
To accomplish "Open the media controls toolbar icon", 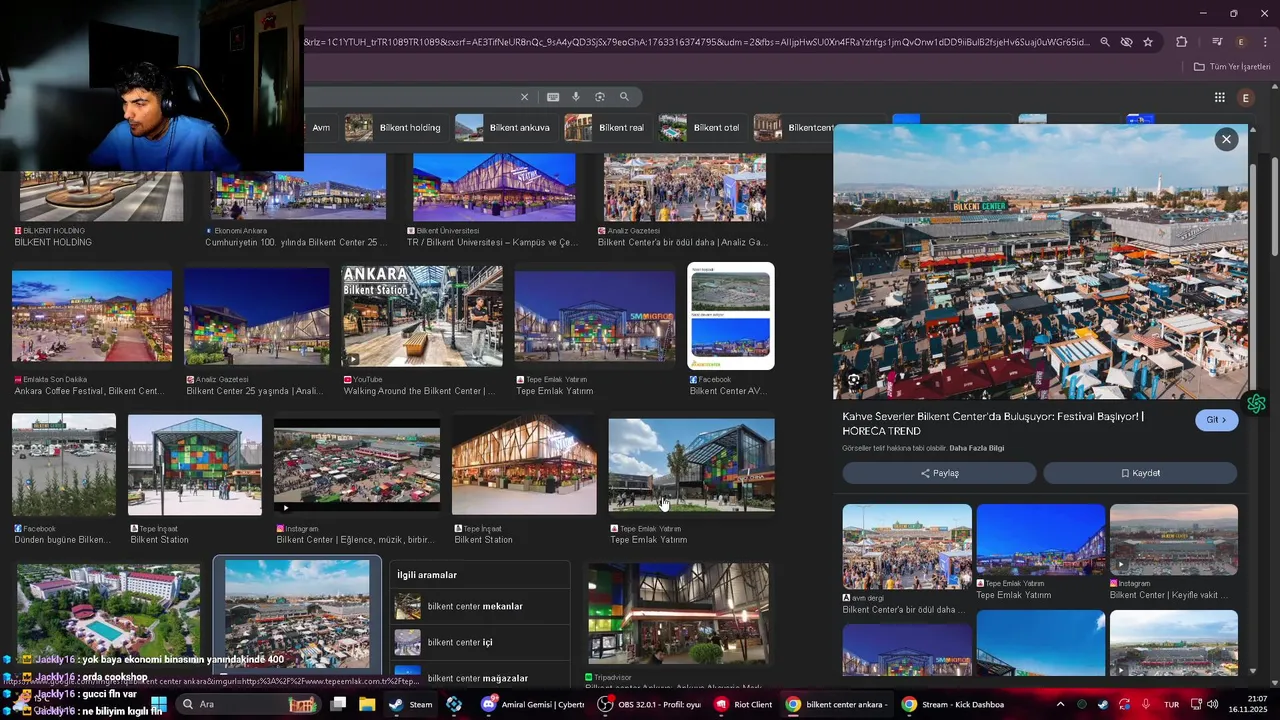I will point(1217,42).
